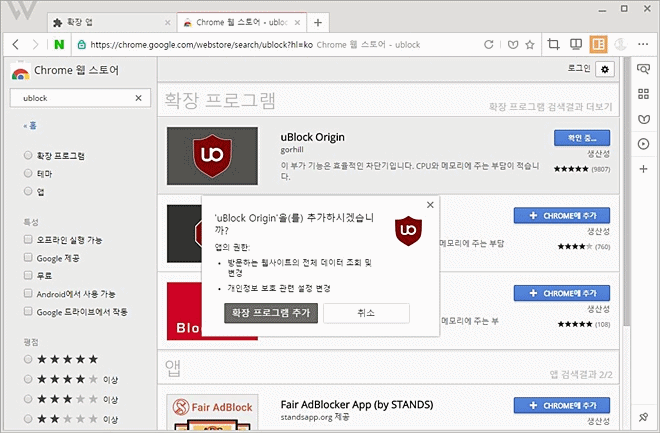Pin the sidebar with the pin icon
Image resolution: width=660 pixels, height=433 pixels.
pyautogui.click(x=643, y=417)
